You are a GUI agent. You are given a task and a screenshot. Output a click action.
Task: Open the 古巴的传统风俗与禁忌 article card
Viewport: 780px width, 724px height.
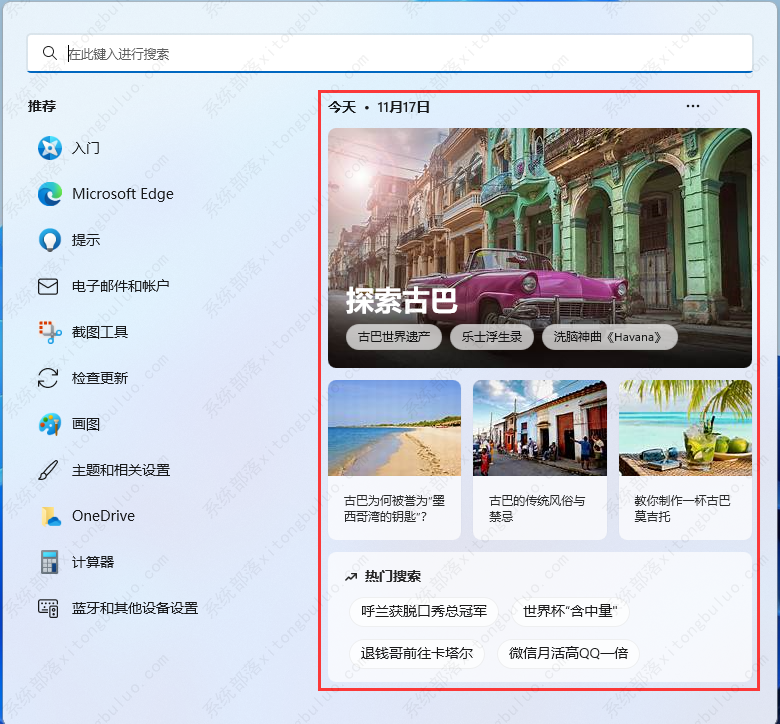539,460
